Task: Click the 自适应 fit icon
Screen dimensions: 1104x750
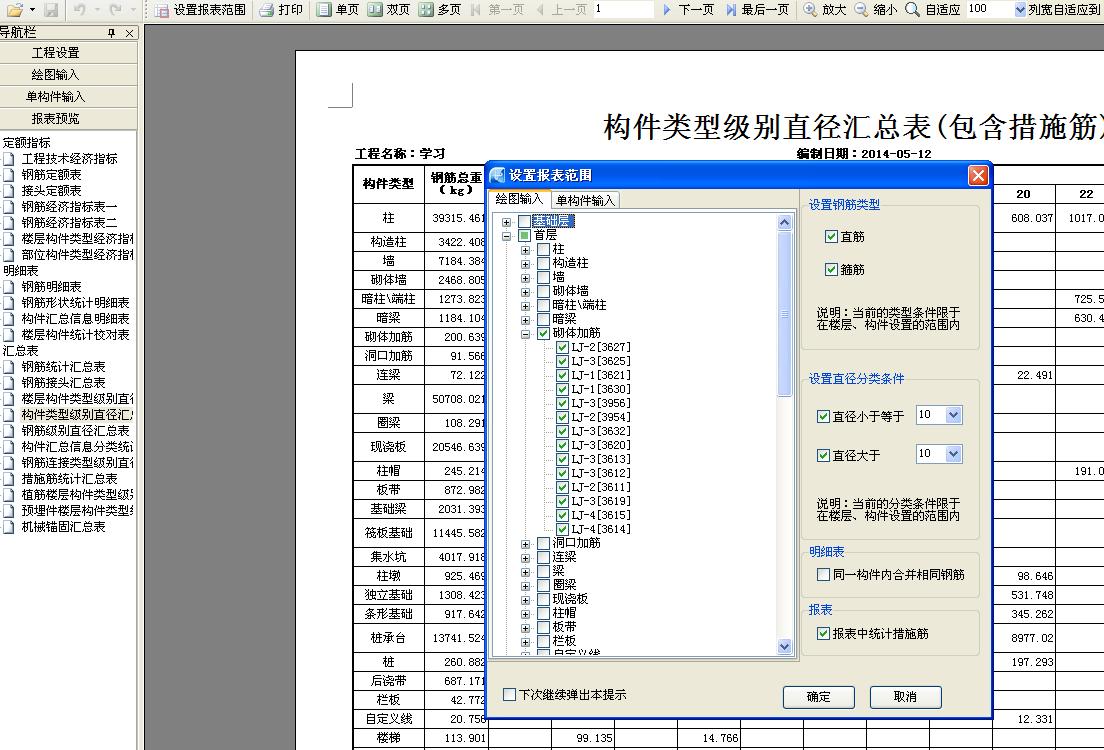Action: 912,9
